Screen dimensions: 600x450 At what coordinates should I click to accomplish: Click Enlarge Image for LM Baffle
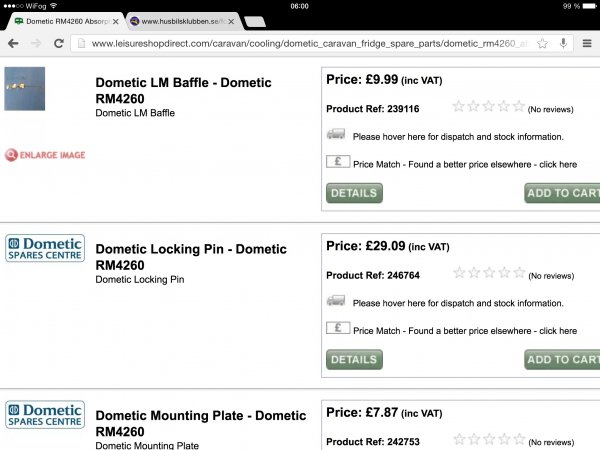[x=45, y=154]
